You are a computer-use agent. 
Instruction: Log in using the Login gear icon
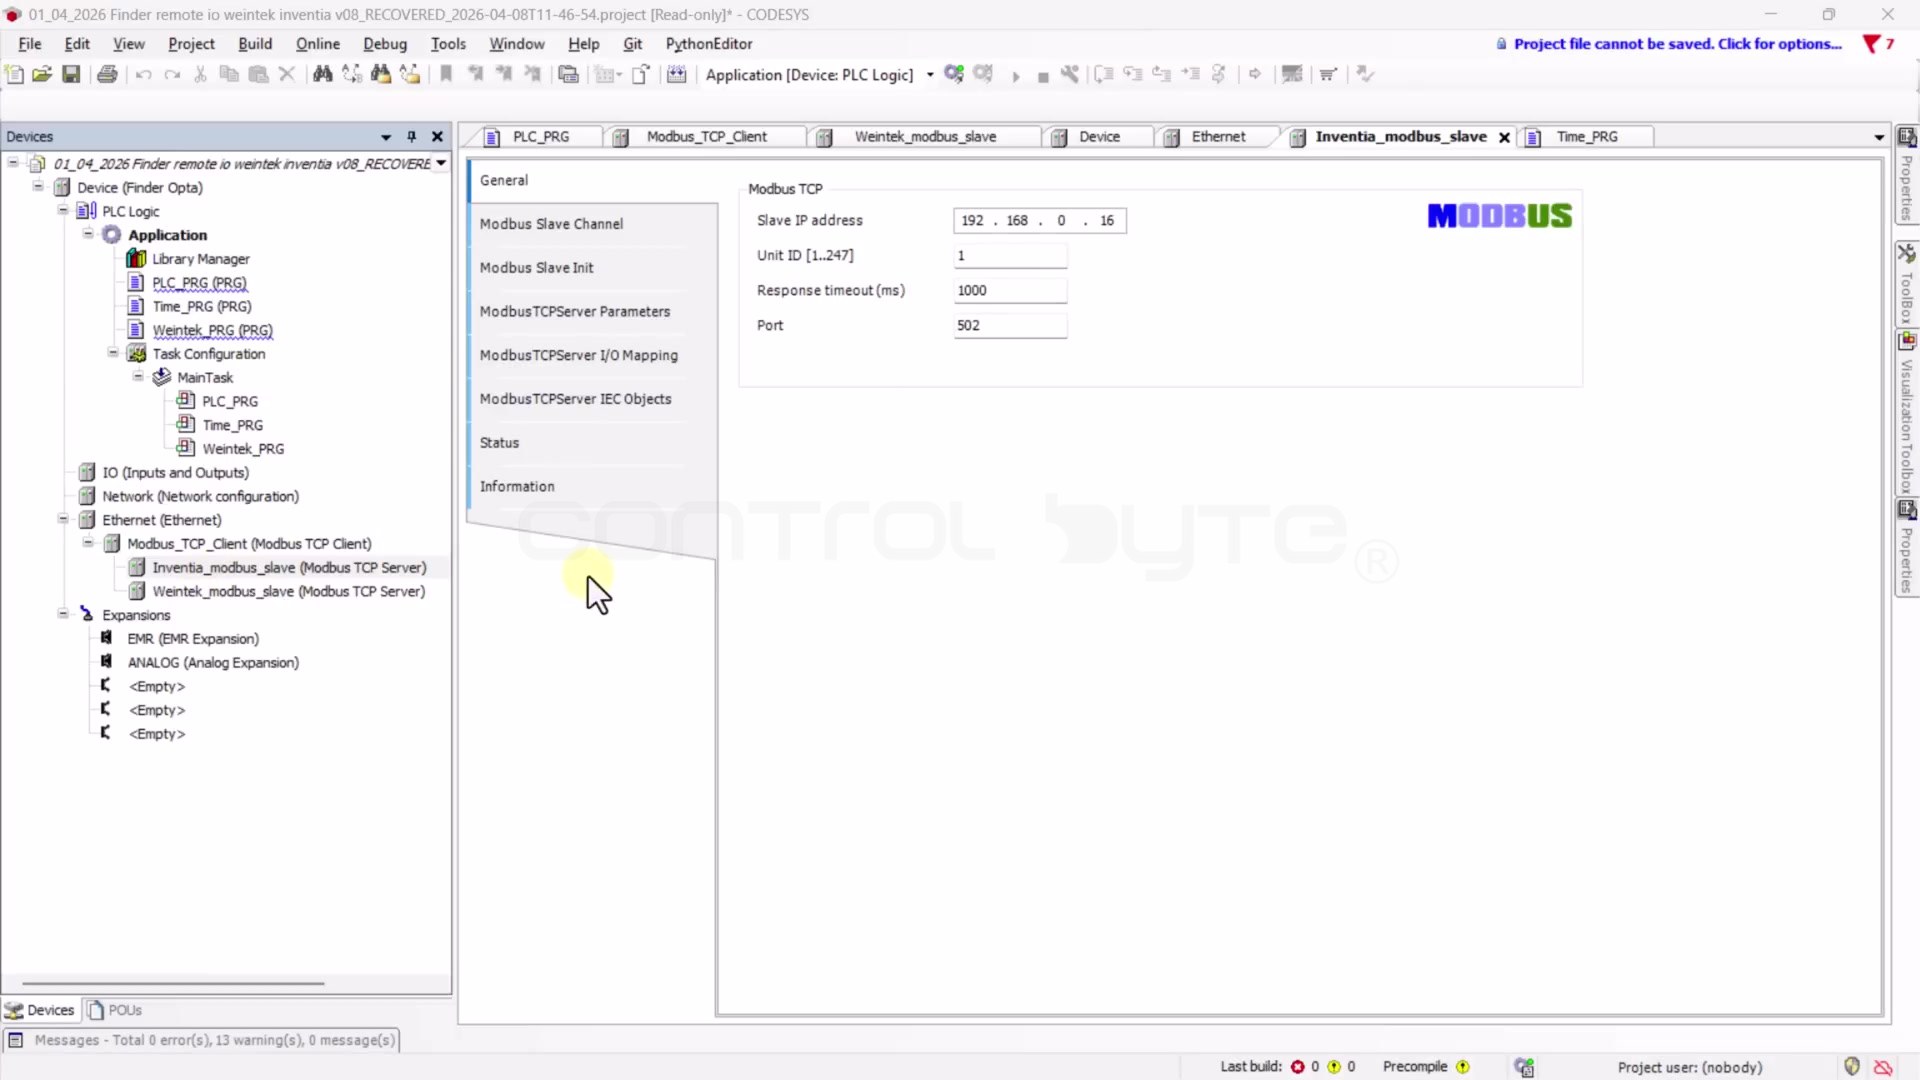(x=954, y=74)
